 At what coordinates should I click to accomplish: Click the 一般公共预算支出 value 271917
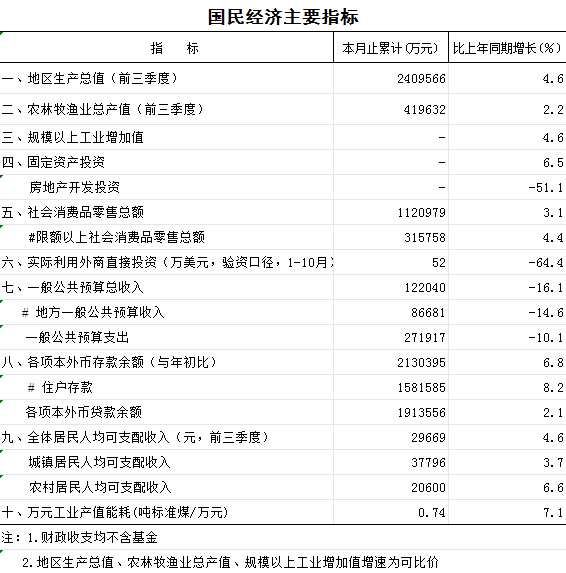(x=391, y=337)
